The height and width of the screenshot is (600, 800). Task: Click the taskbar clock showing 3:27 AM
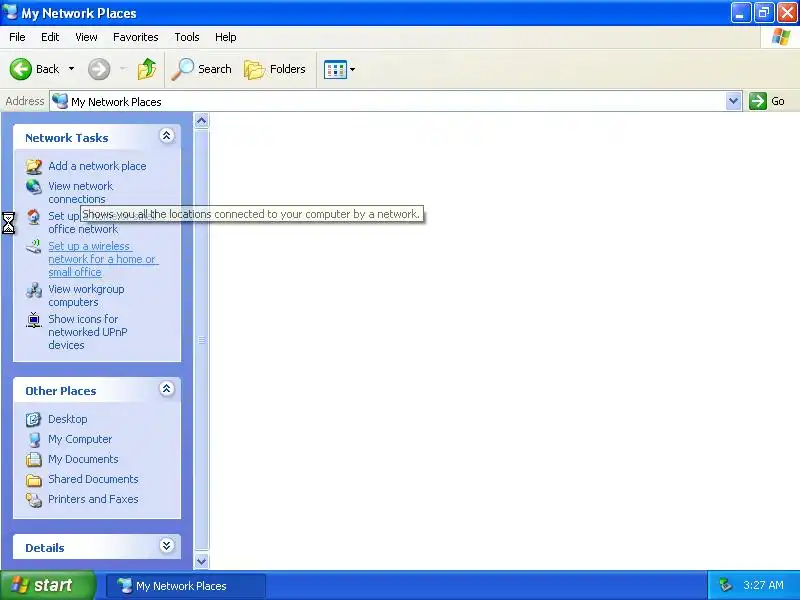[x=763, y=585]
